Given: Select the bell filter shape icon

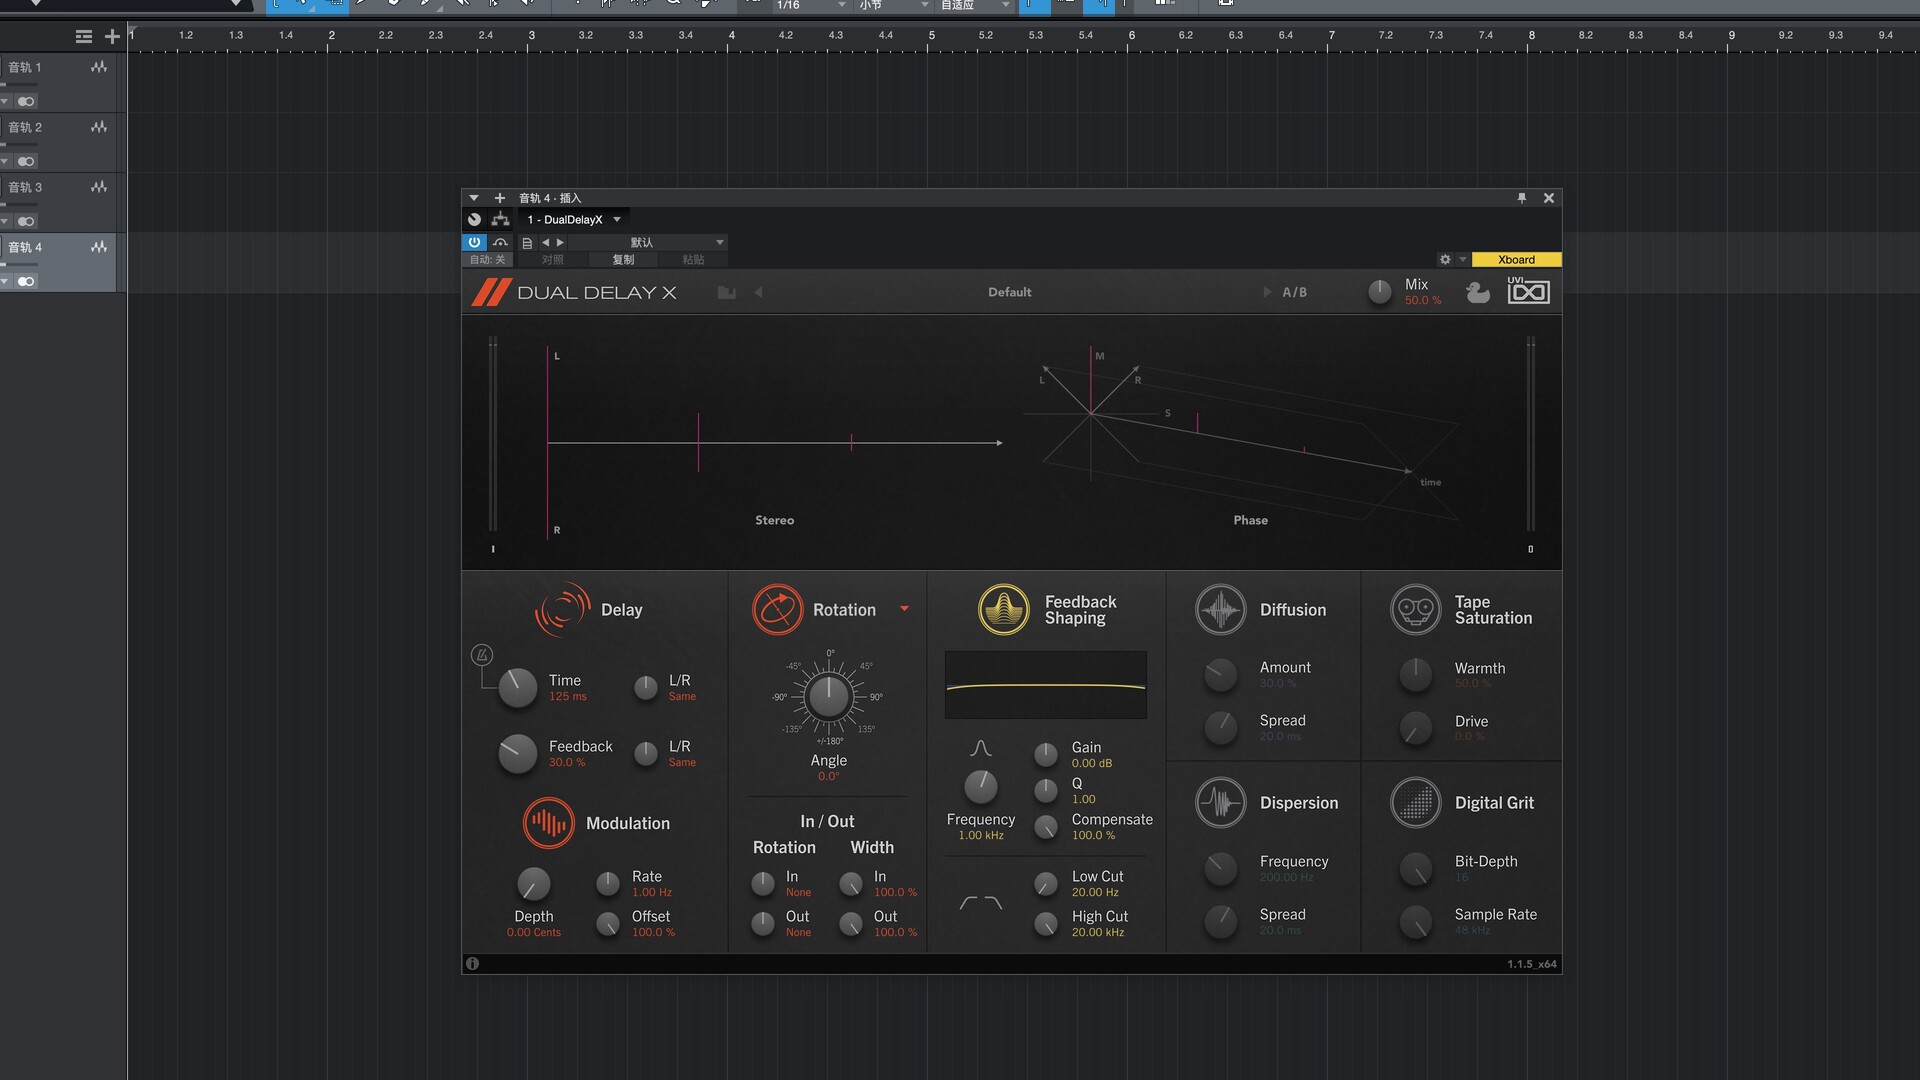Looking at the screenshot, I should click(x=981, y=749).
